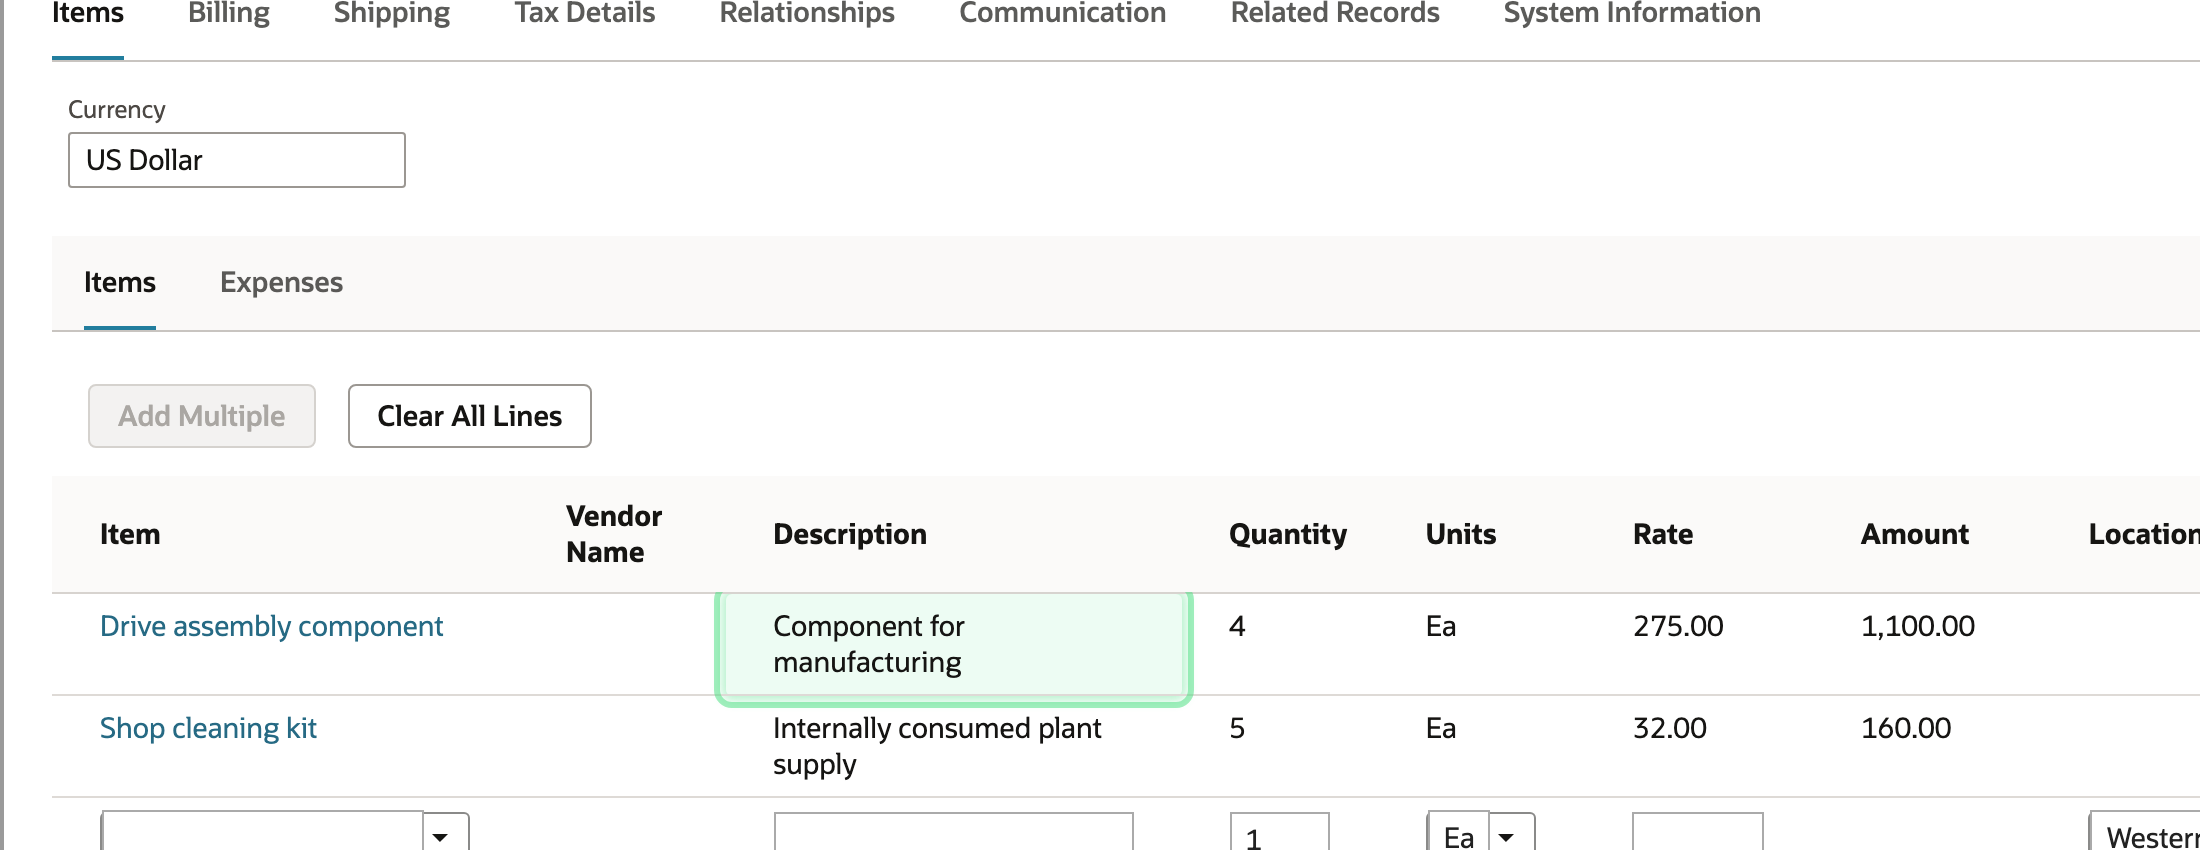This screenshot has height=850, width=2200.
Task: Click the new line item input field
Action: pos(262,833)
